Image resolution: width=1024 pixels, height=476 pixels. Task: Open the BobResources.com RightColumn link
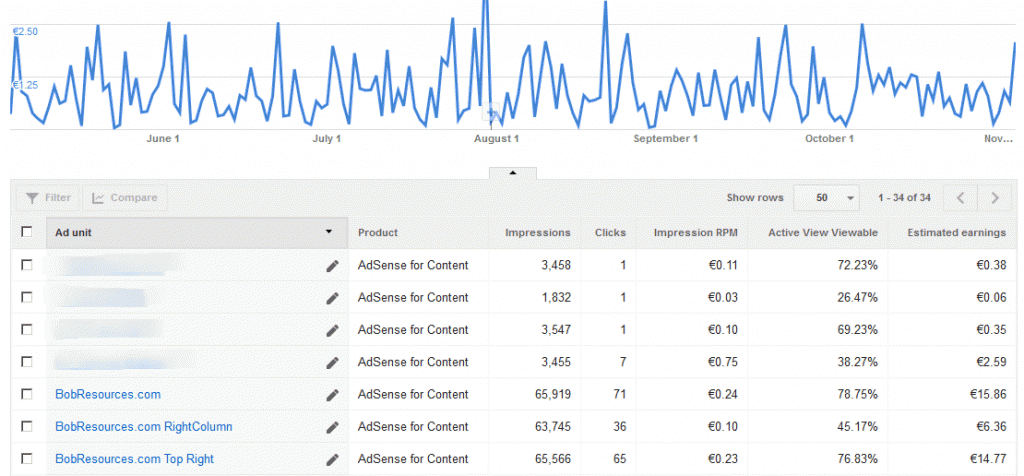144,426
